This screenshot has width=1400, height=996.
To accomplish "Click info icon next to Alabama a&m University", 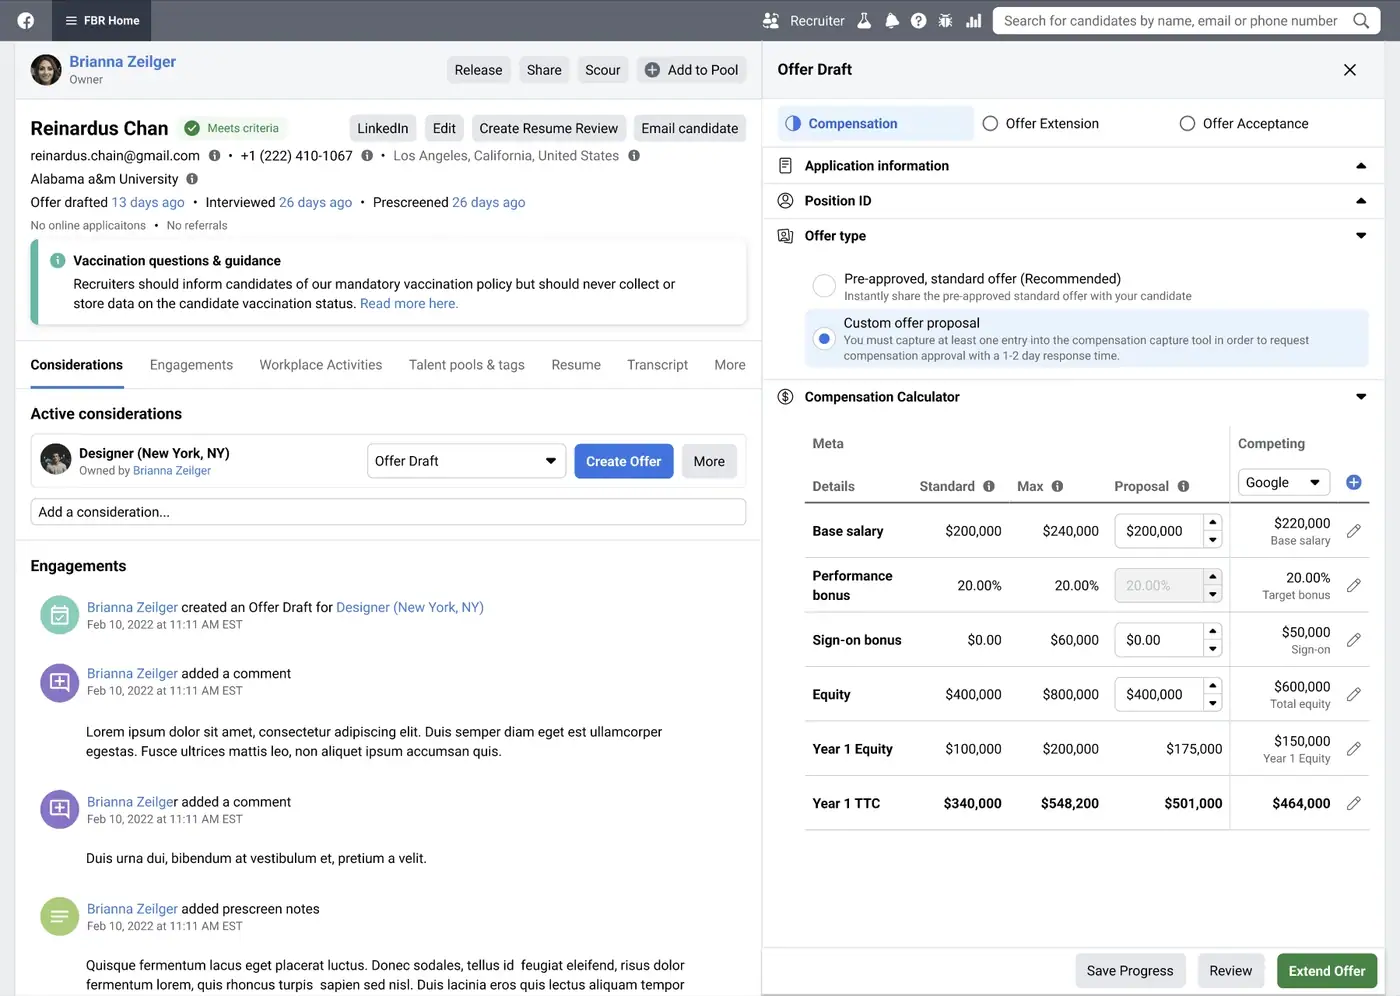I will click(x=192, y=179).
